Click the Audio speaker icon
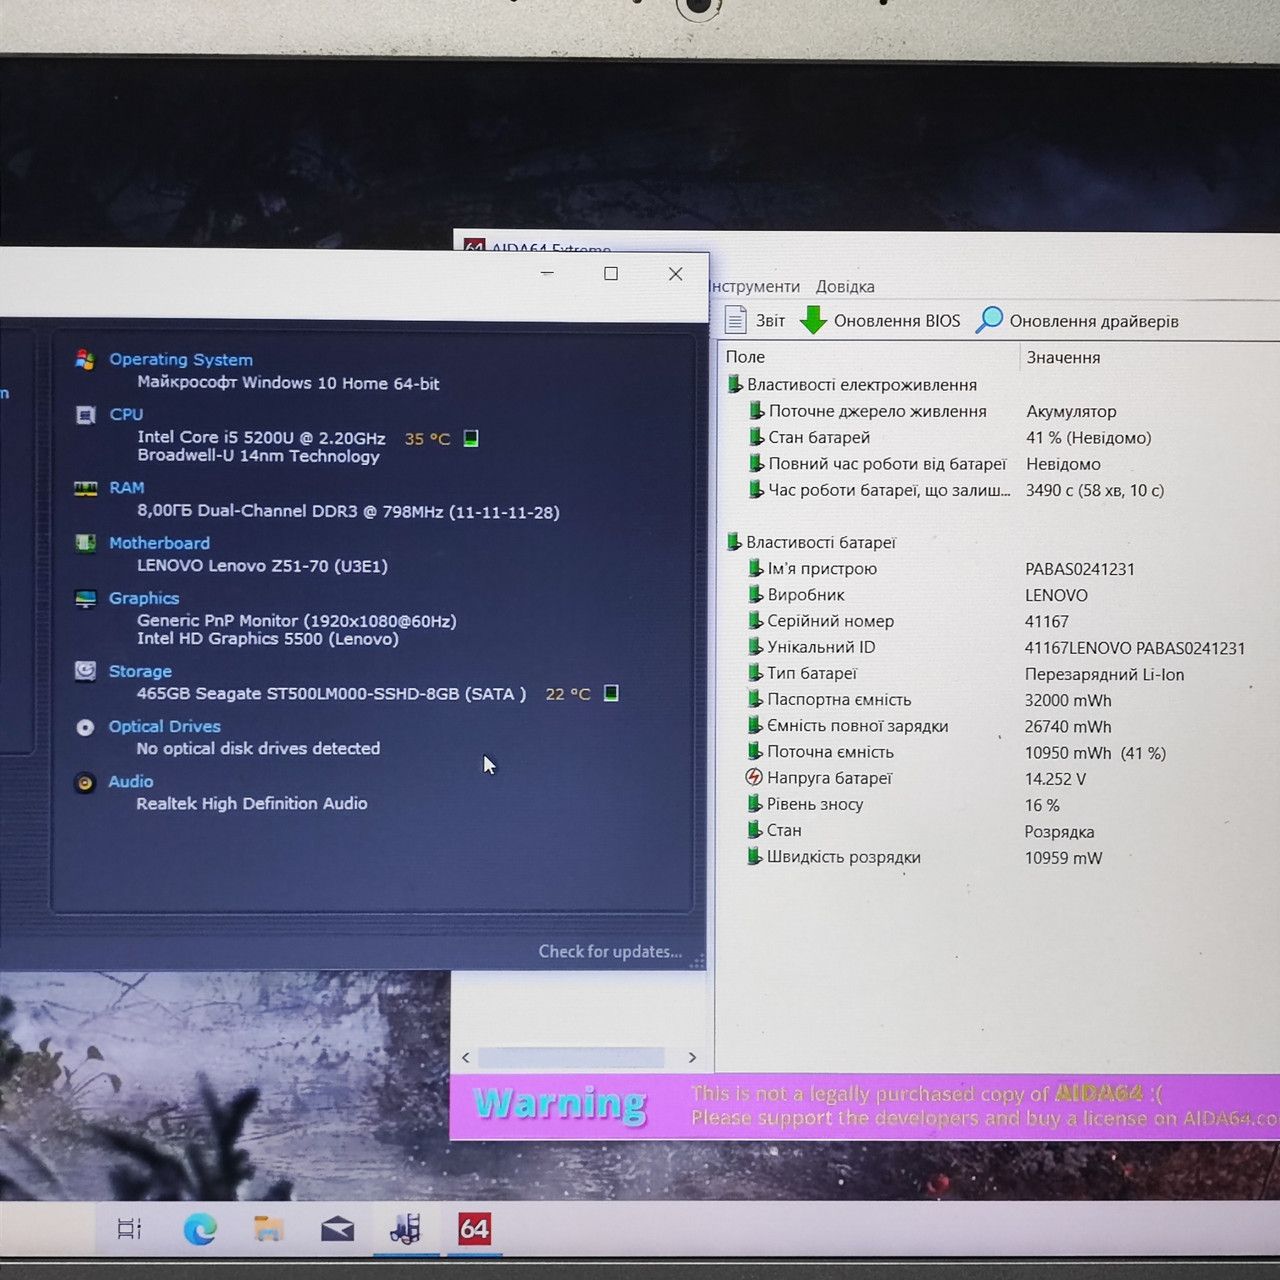This screenshot has width=1280, height=1280. (x=85, y=782)
